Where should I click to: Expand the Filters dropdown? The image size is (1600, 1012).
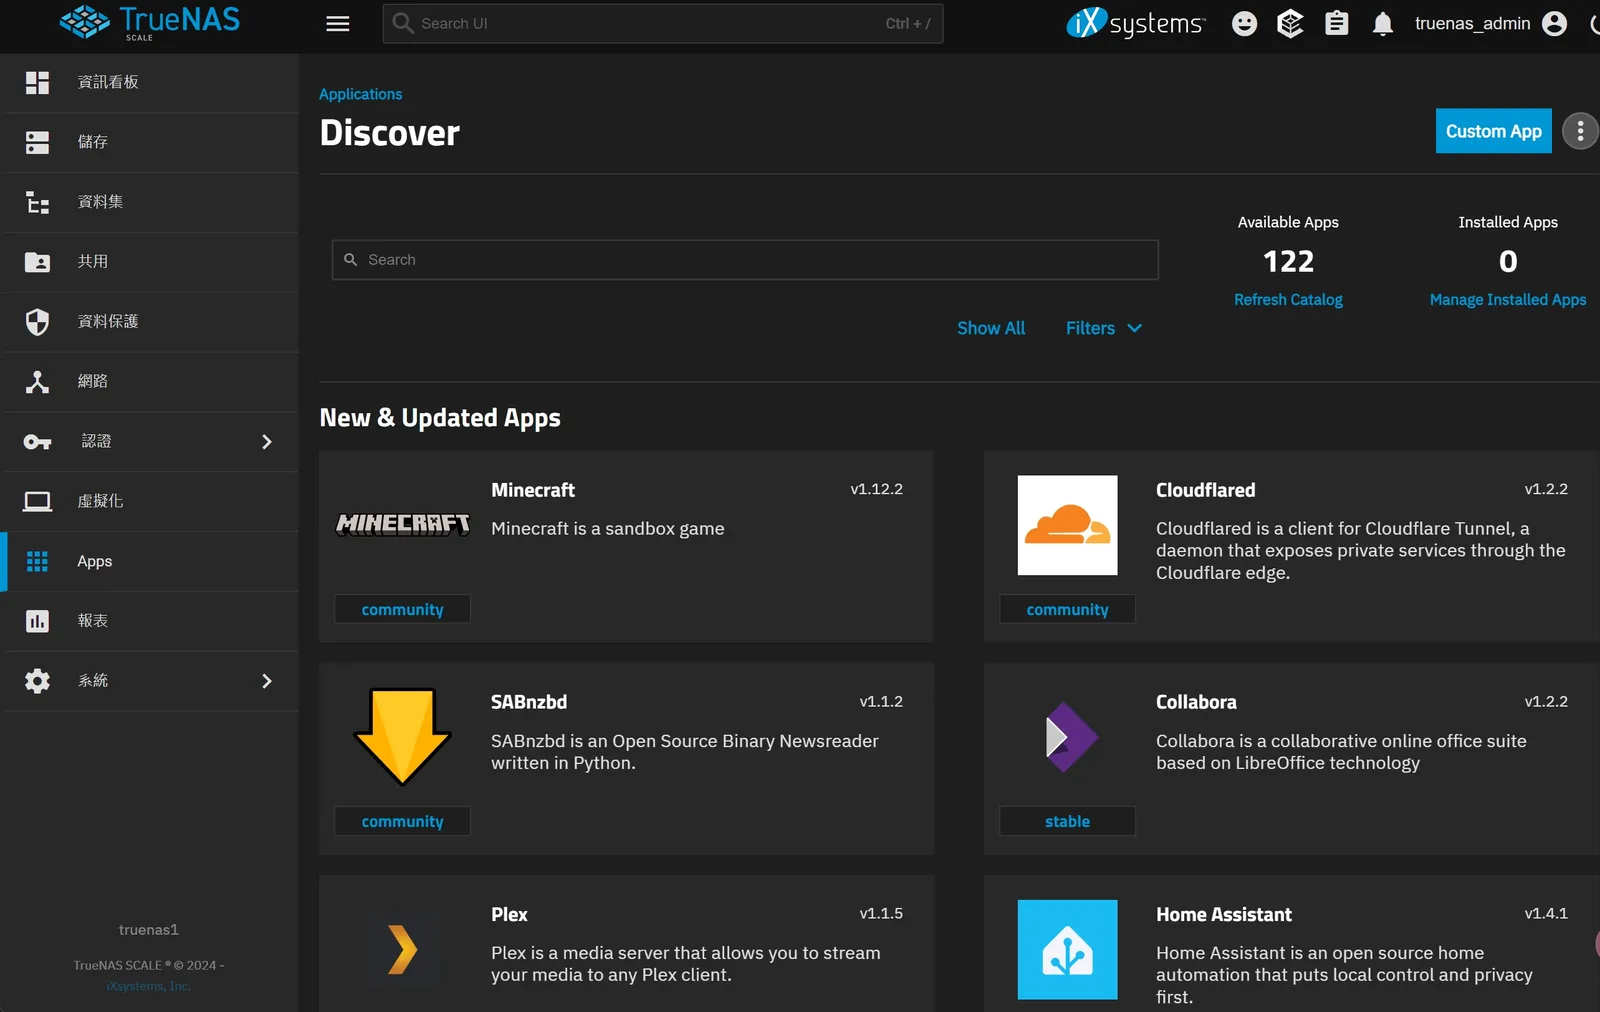coord(1104,328)
